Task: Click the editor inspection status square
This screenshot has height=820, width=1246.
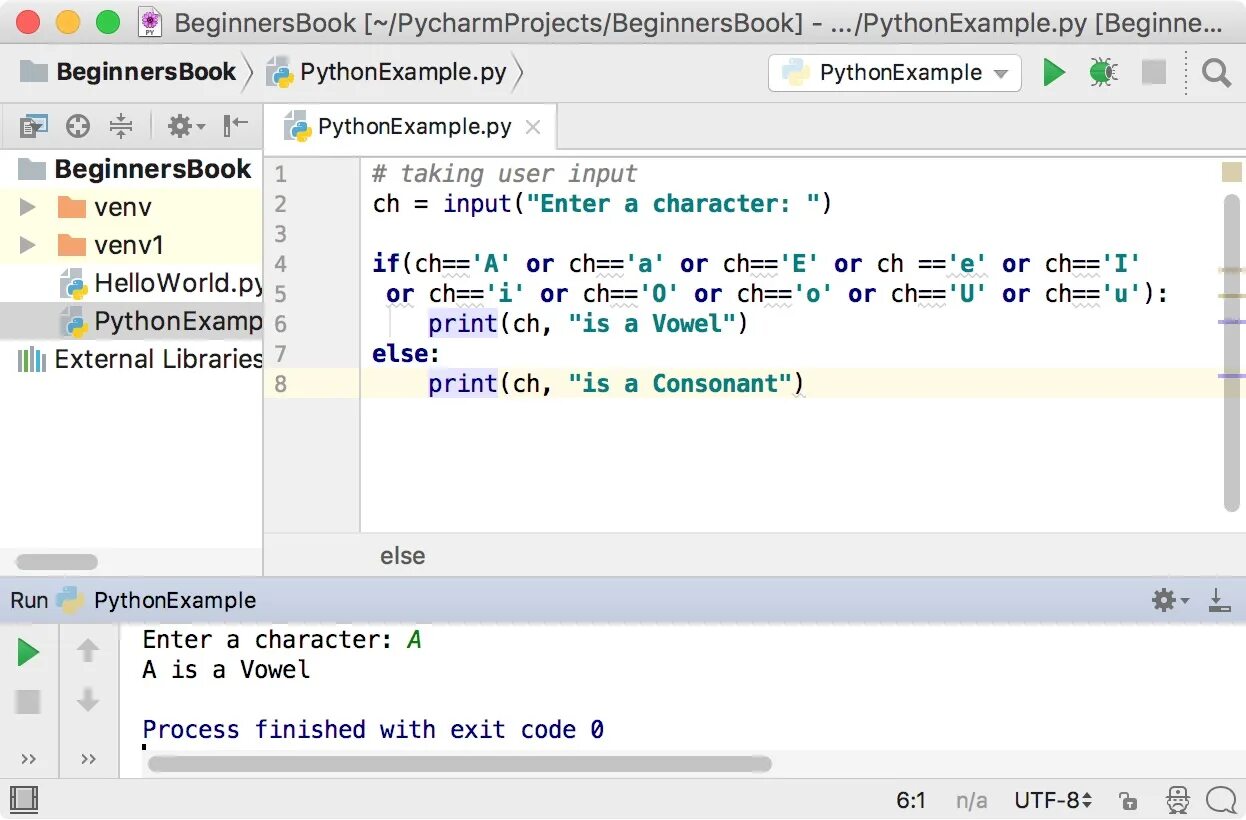Action: pos(1232,173)
